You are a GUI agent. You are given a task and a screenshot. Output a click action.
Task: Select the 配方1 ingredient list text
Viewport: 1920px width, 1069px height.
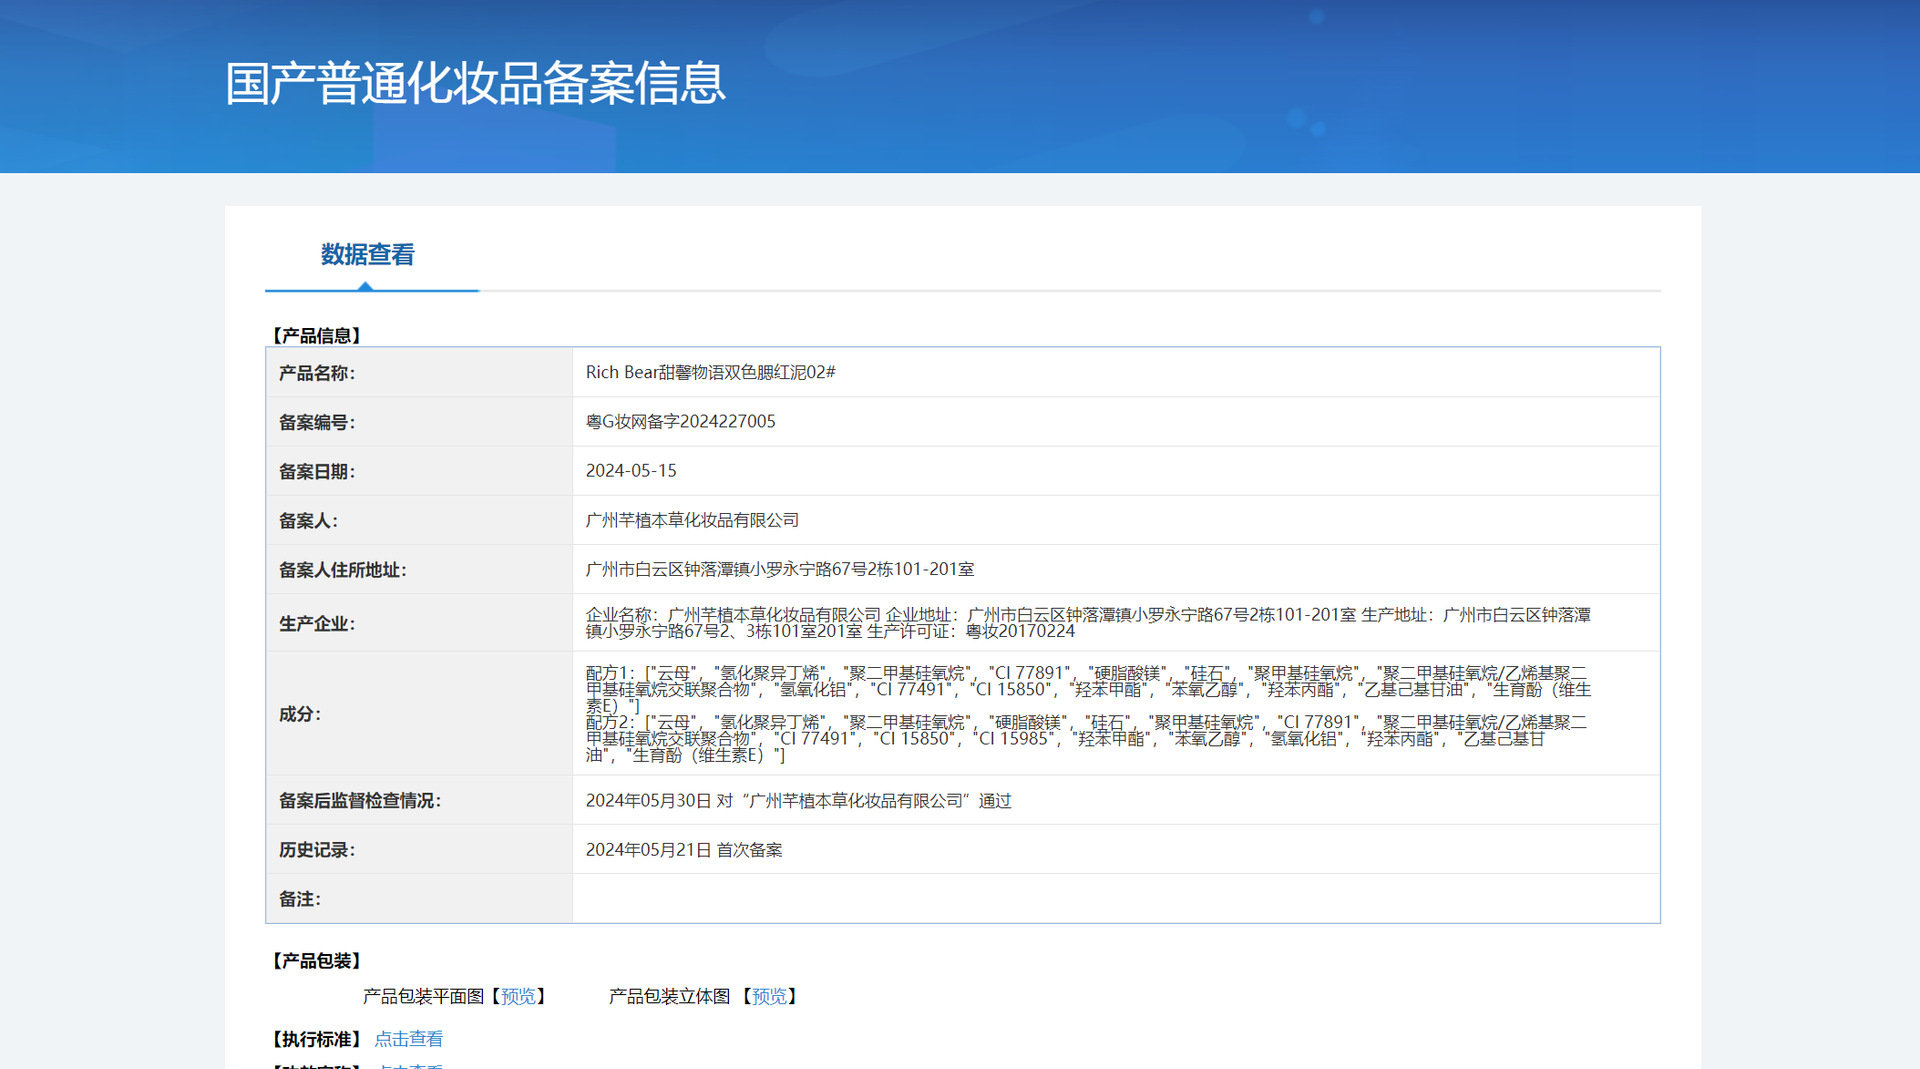pyautogui.click(x=1088, y=689)
